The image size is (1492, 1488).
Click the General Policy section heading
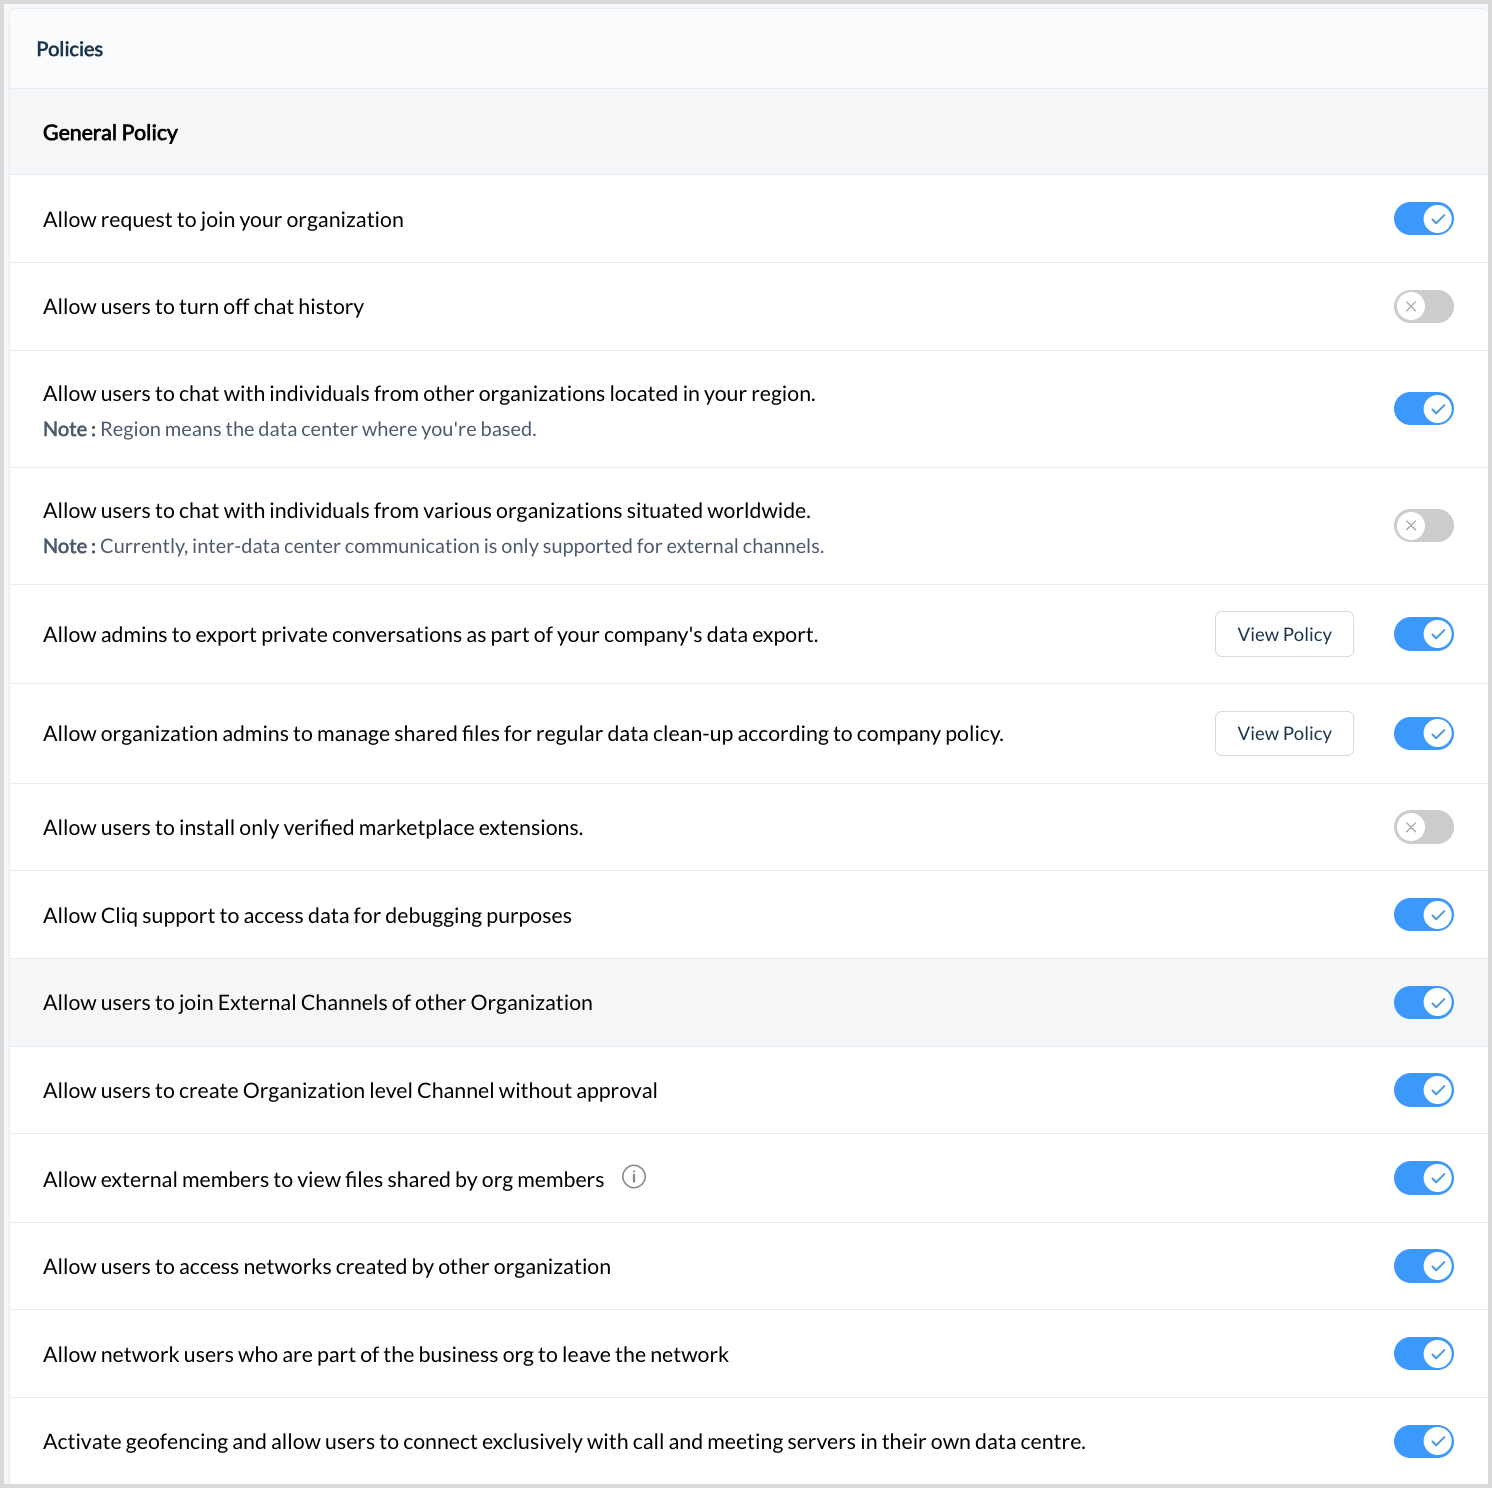pos(110,133)
